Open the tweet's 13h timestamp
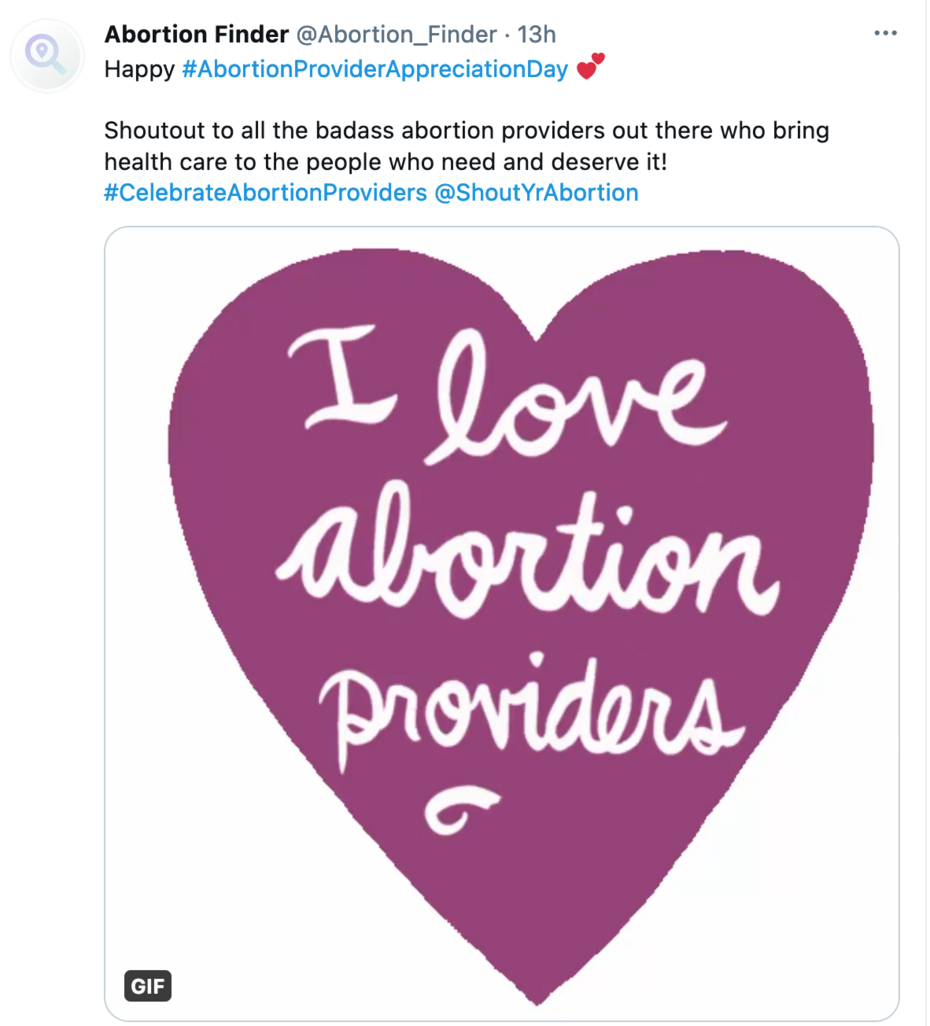The height and width of the screenshot is (1026, 930). pyautogui.click(x=536, y=35)
